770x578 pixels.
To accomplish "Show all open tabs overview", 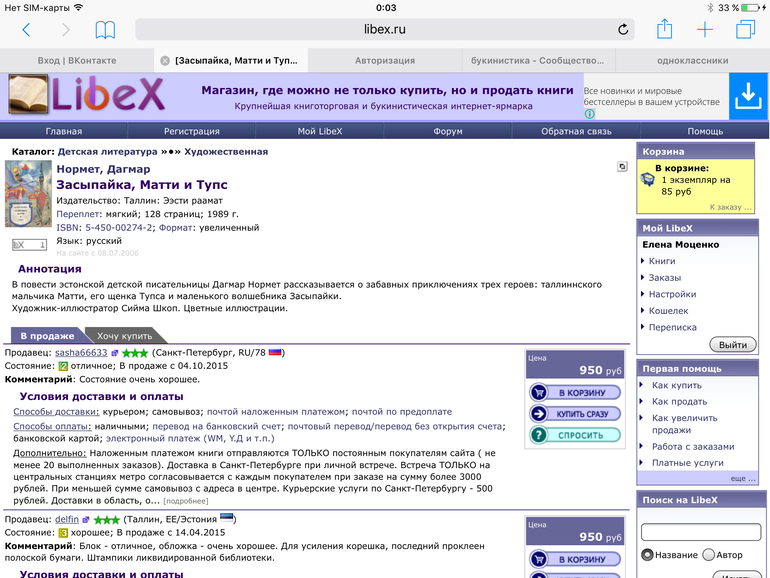I will (745, 30).
